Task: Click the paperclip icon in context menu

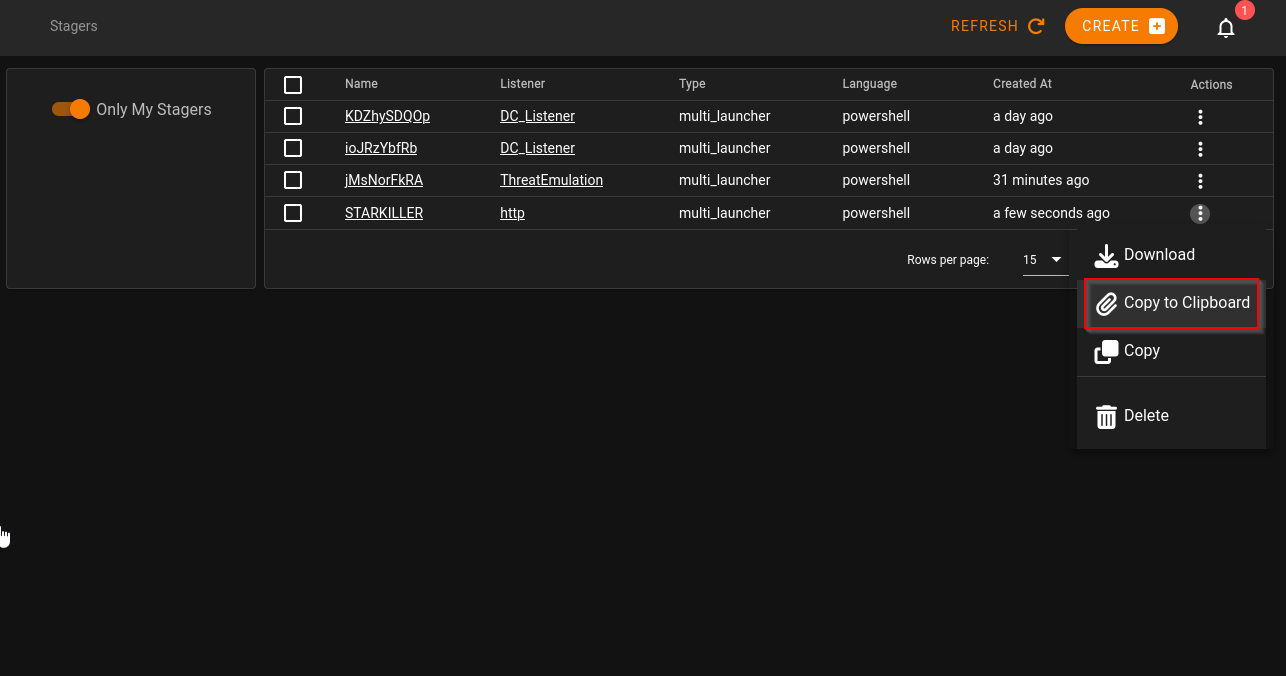Action: click(1106, 304)
